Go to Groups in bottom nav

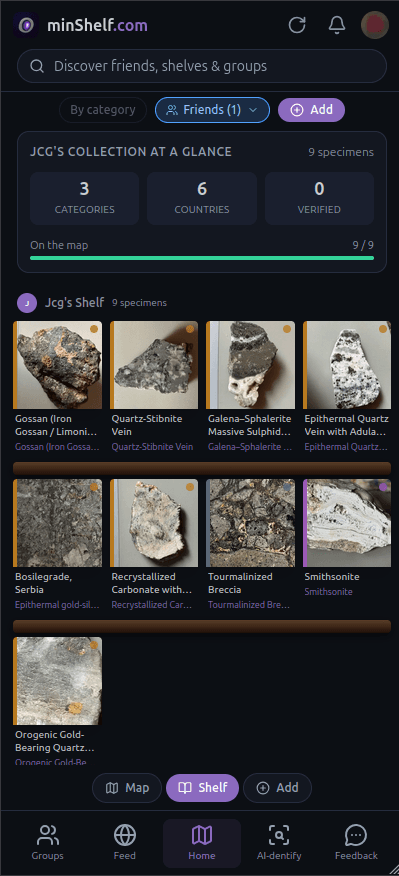point(48,844)
